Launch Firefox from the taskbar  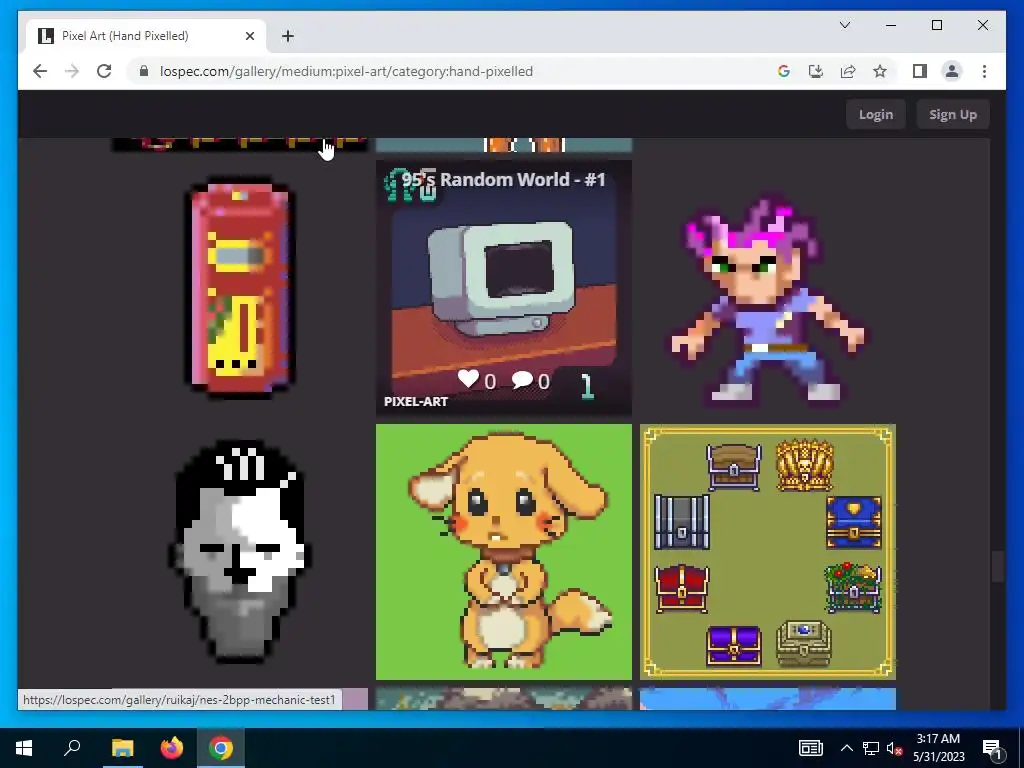[172, 748]
